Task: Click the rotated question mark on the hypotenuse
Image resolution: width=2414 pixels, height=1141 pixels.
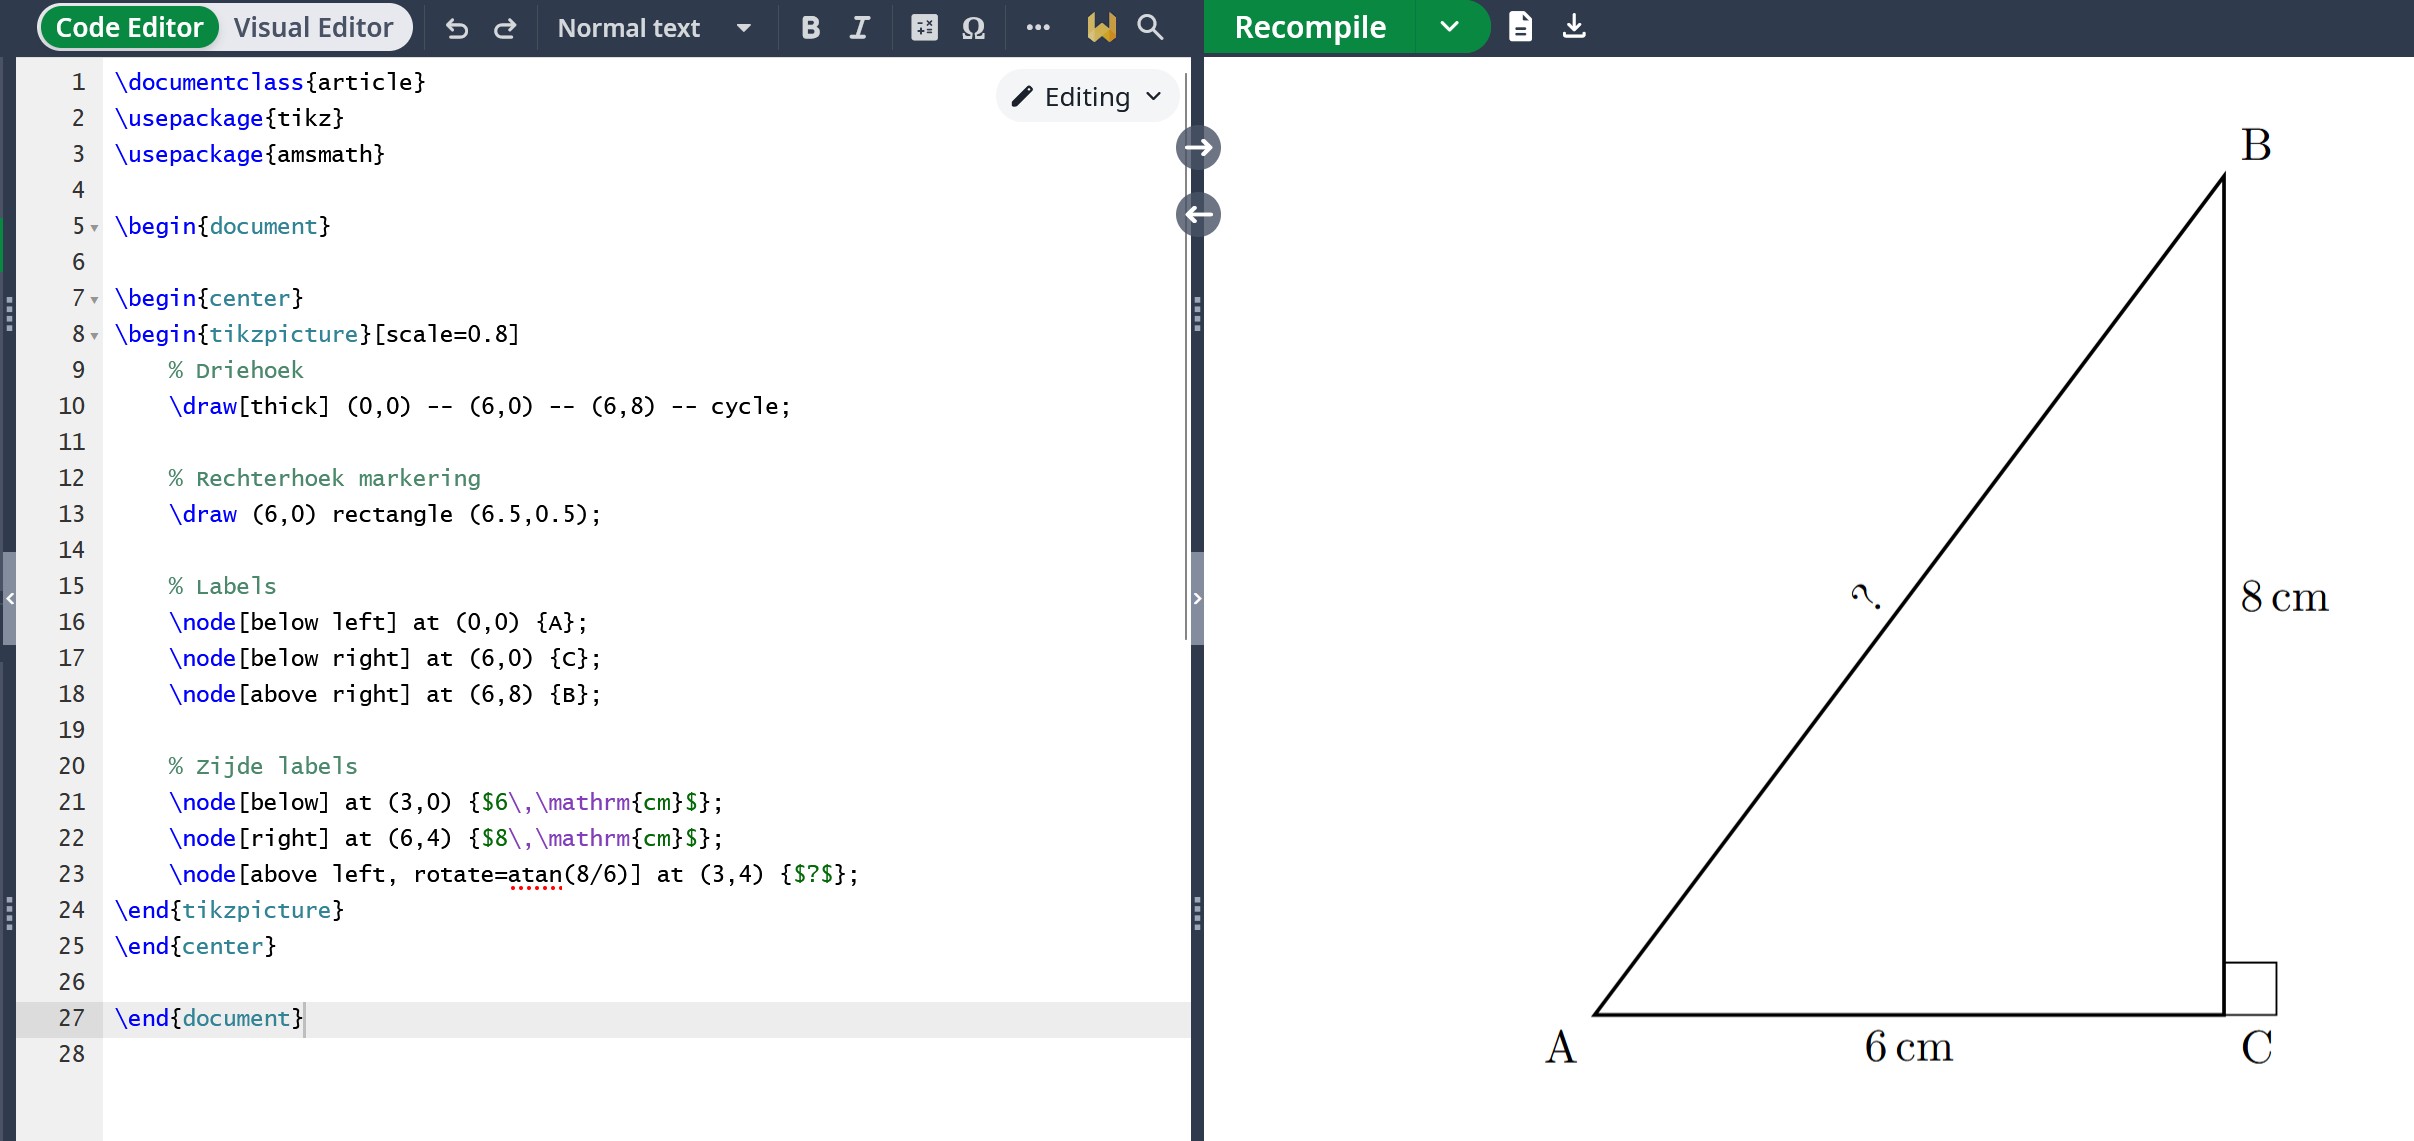Action: (1865, 596)
